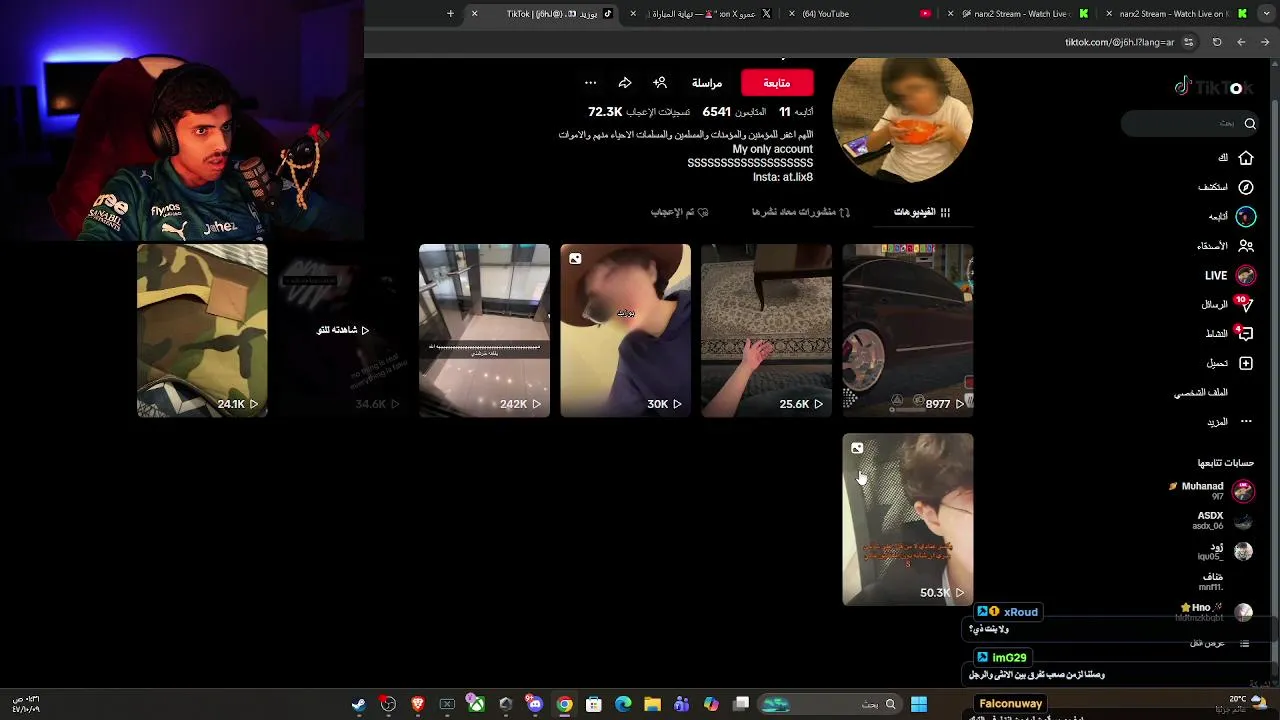Viewport: 1280px width, 720px height.
Task: Click the Upload plus icon in sidebar
Action: coord(1245,363)
